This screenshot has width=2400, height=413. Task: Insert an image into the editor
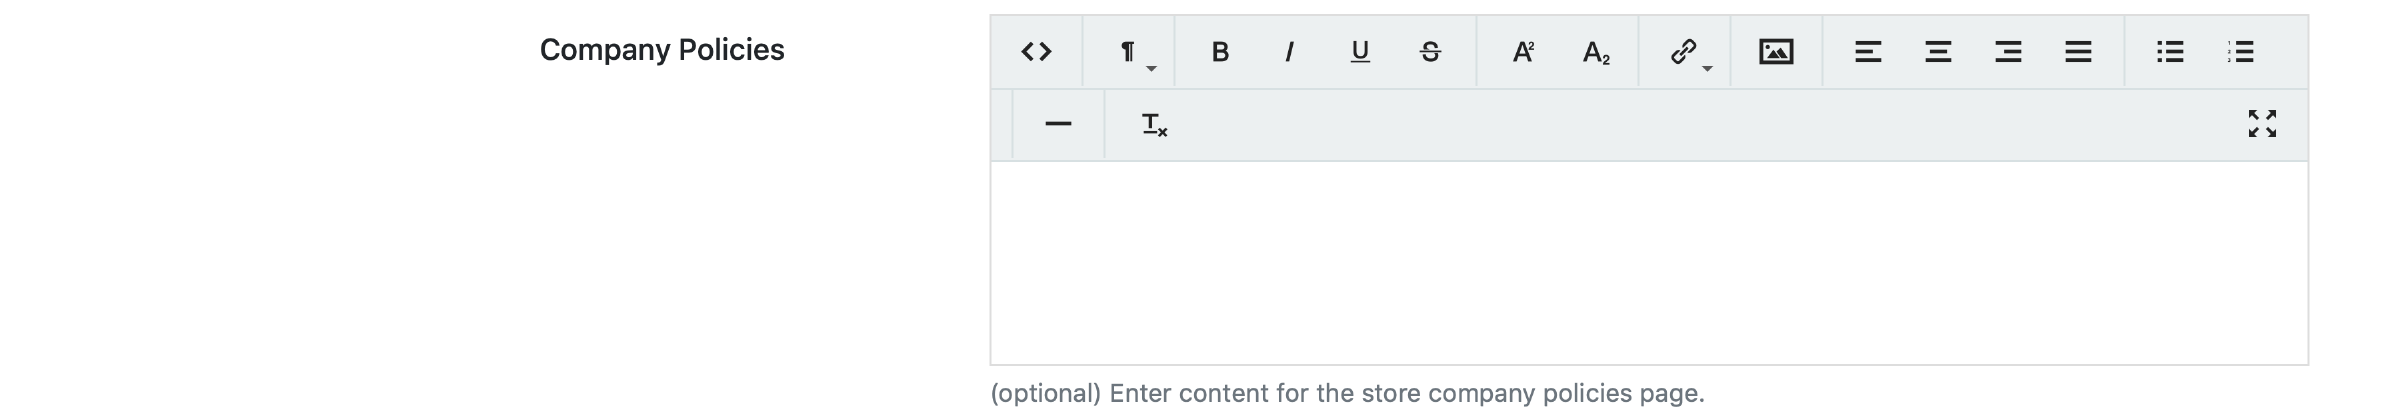1776,52
